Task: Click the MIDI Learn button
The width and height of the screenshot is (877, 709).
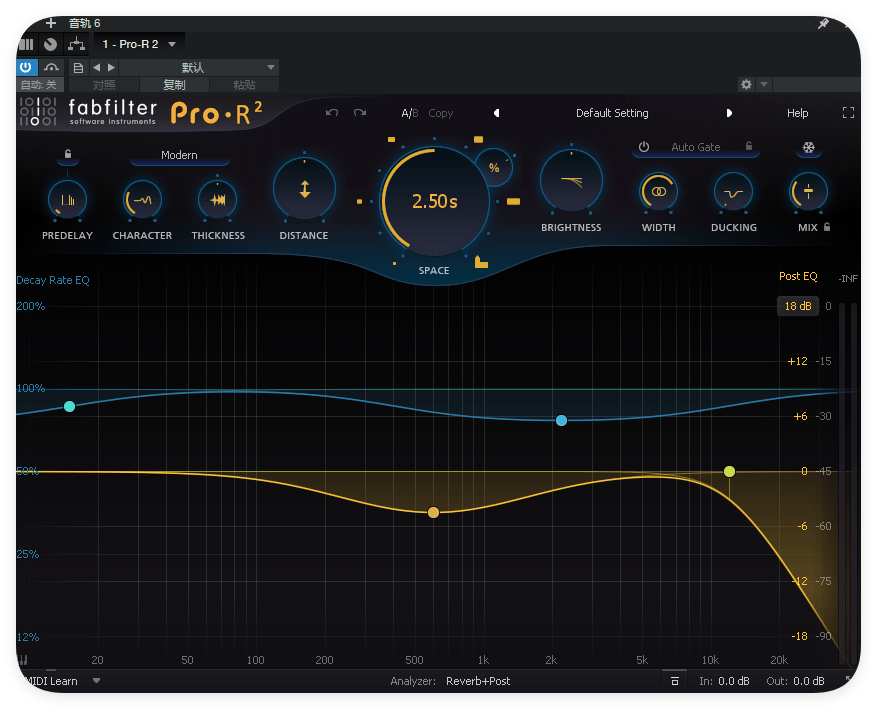Action: click(51, 681)
